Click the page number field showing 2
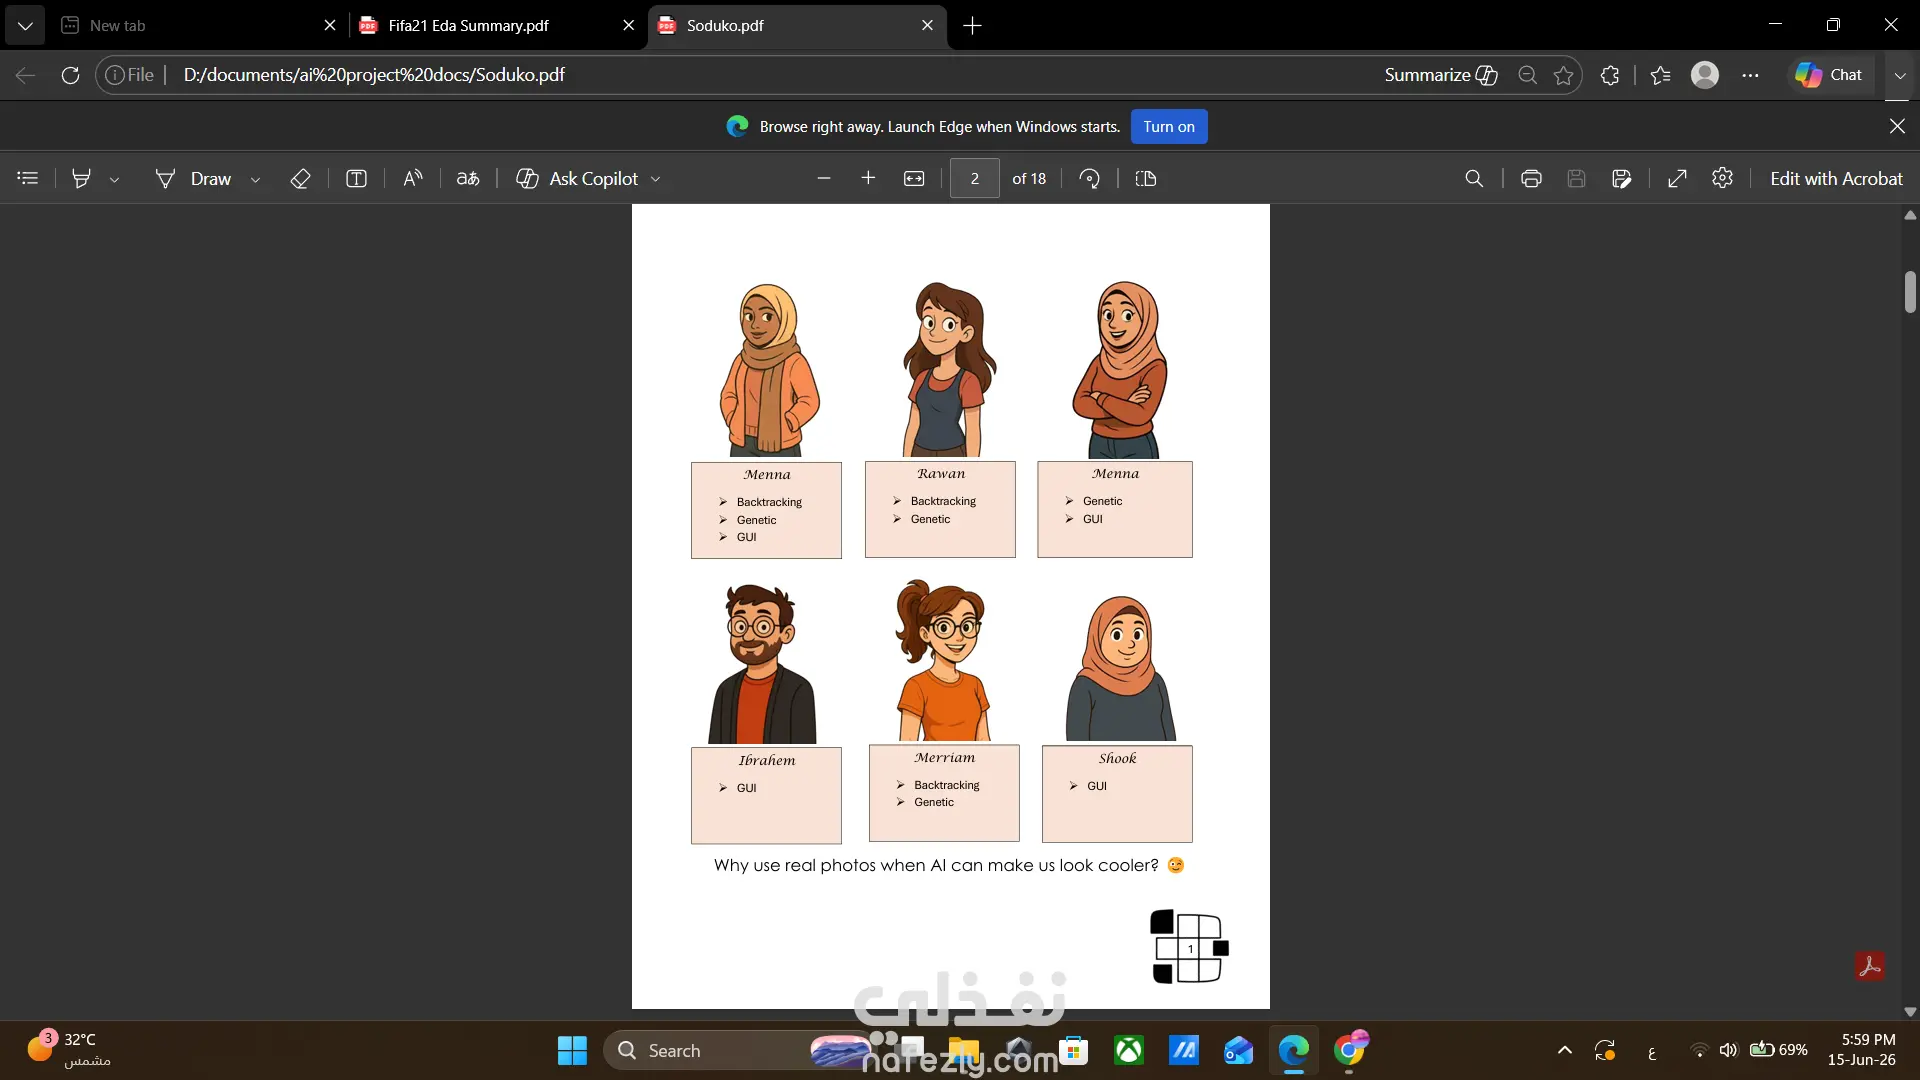The height and width of the screenshot is (1080, 1920). pos(975,178)
